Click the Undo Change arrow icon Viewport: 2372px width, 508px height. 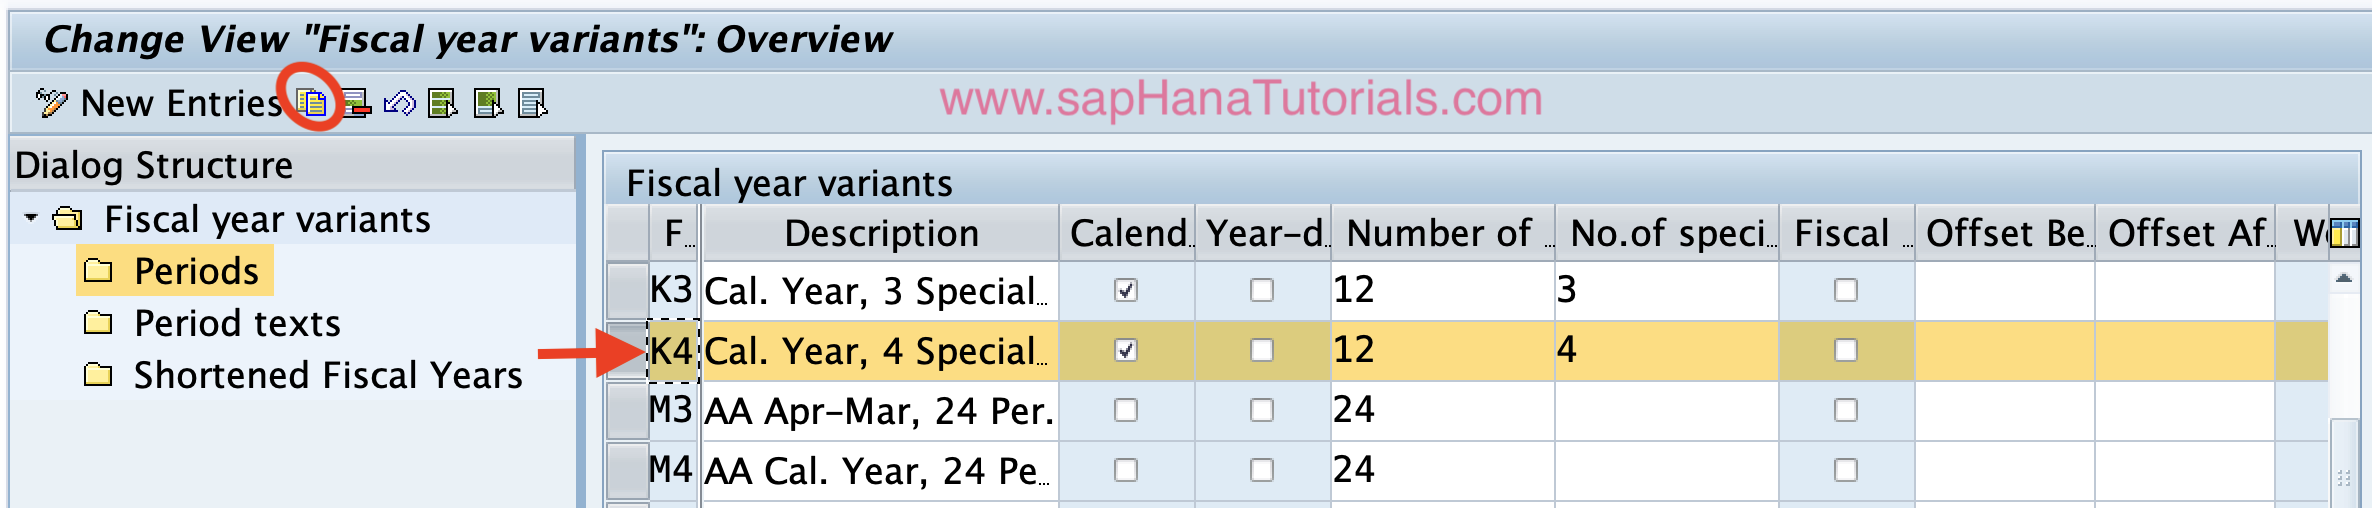click(400, 103)
